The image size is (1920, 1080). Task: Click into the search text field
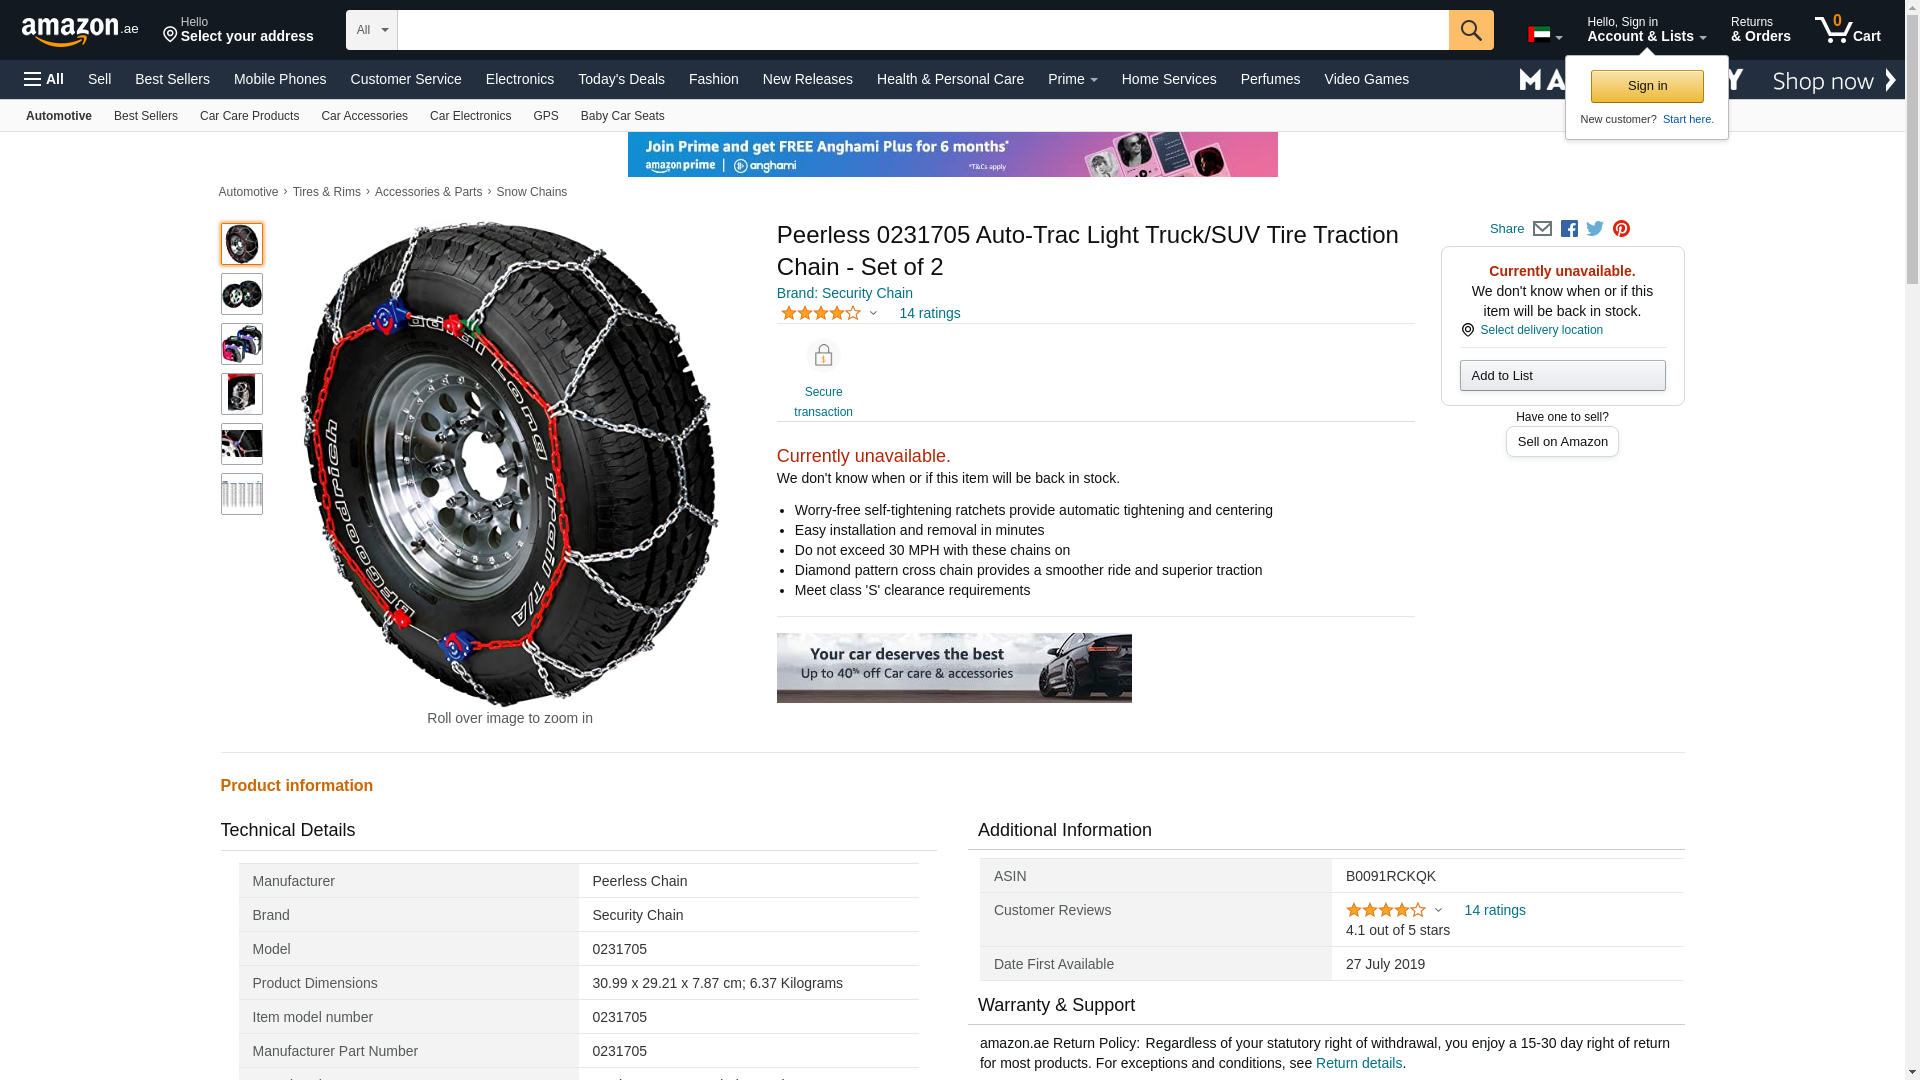pyautogui.click(x=922, y=30)
